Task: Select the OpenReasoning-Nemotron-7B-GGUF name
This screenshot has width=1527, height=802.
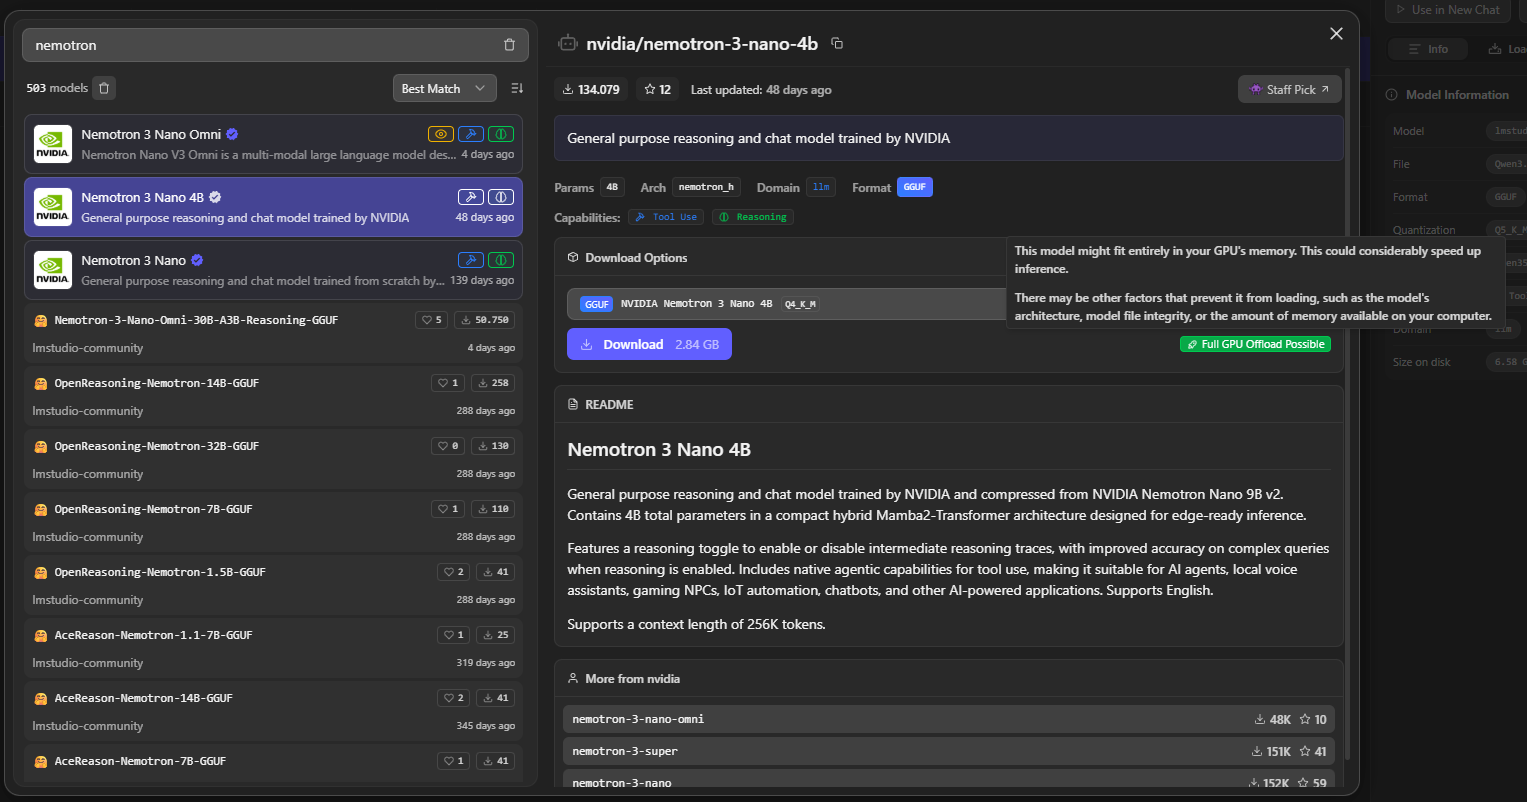Action: pyautogui.click(x=153, y=509)
